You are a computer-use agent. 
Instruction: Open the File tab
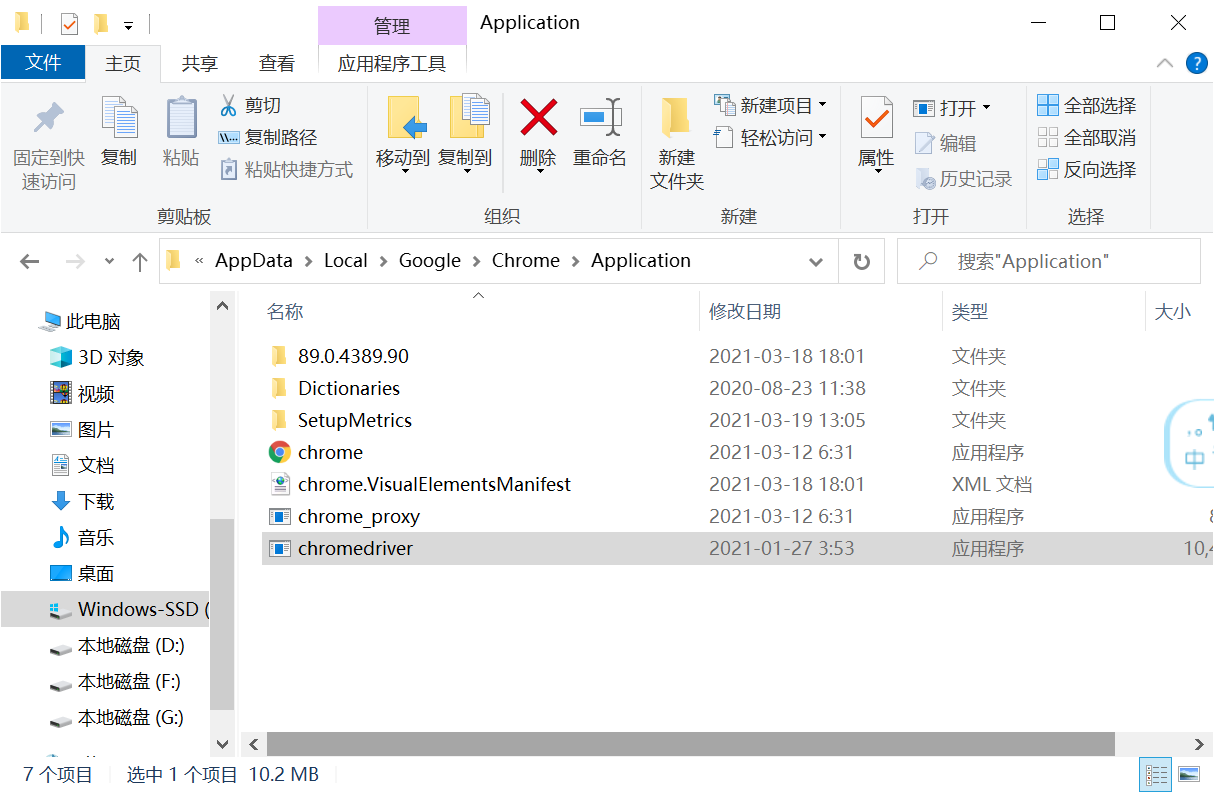click(43, 62)
